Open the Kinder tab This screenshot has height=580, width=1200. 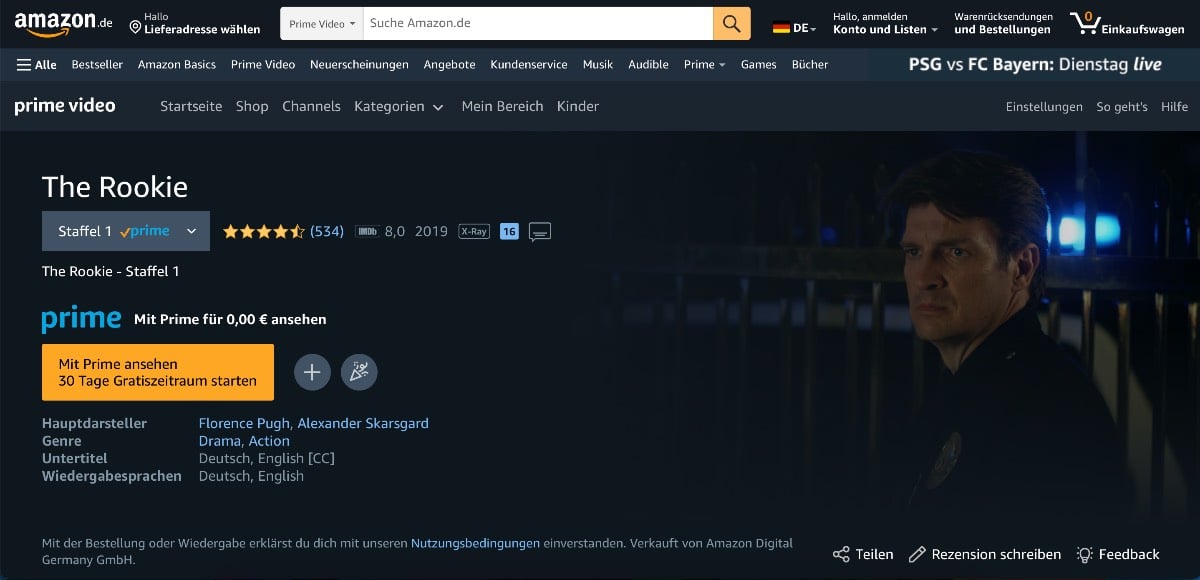click(578, 106)
